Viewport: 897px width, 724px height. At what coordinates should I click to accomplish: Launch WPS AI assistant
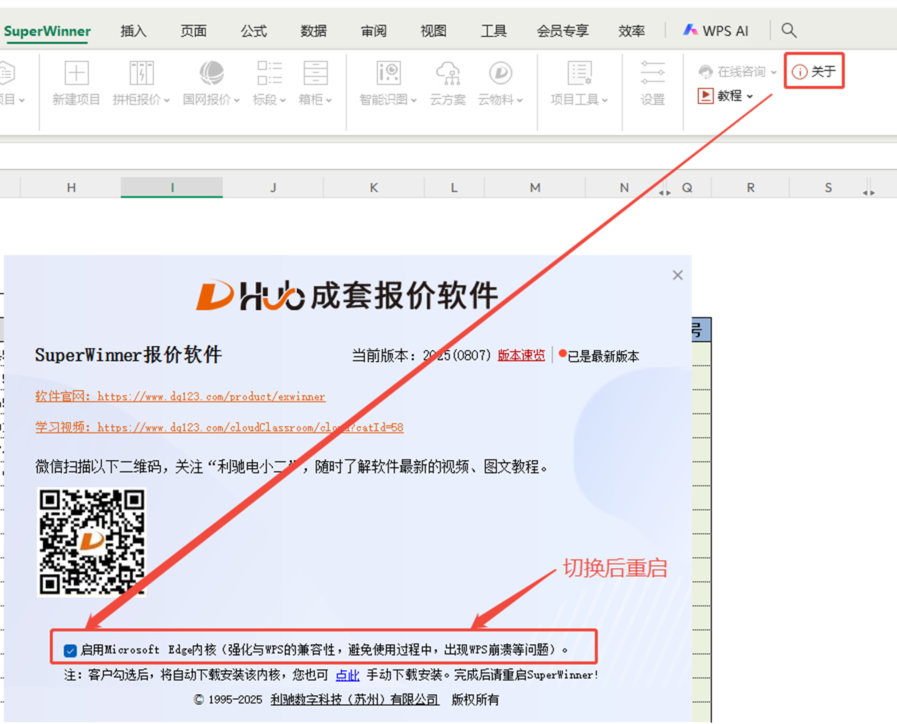coord(716,31)
